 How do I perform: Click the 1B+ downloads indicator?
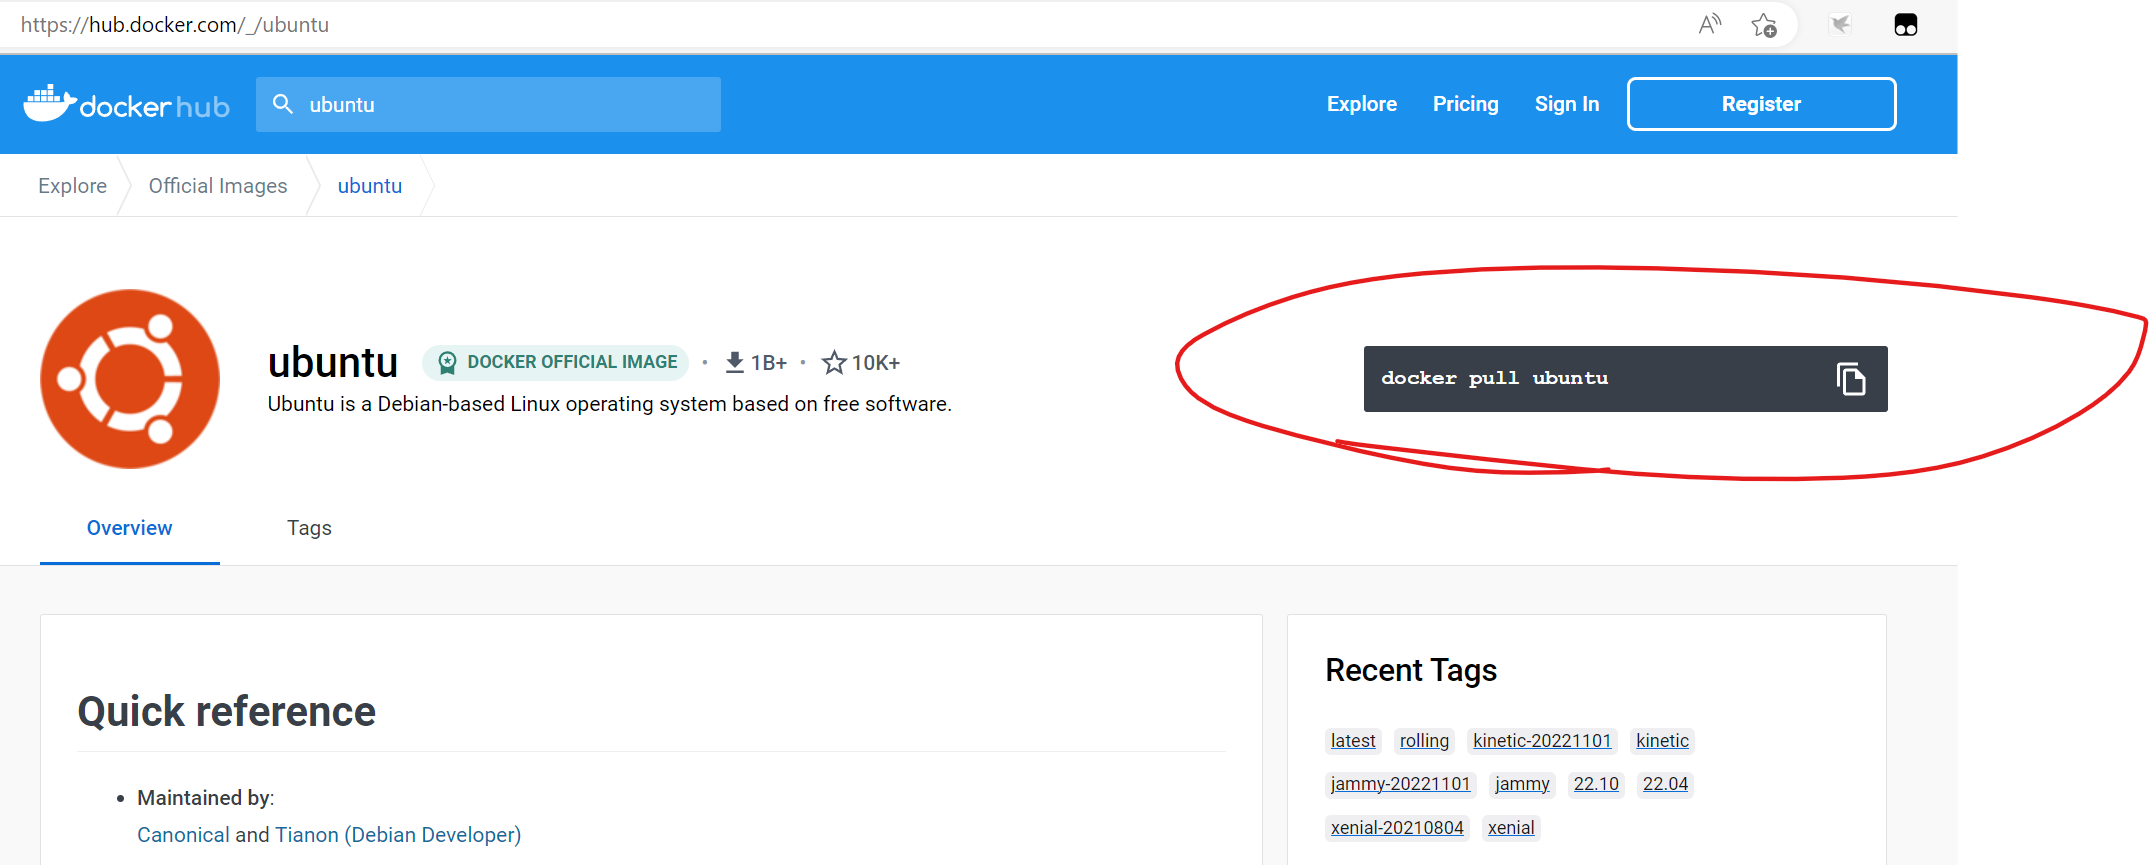755,363
